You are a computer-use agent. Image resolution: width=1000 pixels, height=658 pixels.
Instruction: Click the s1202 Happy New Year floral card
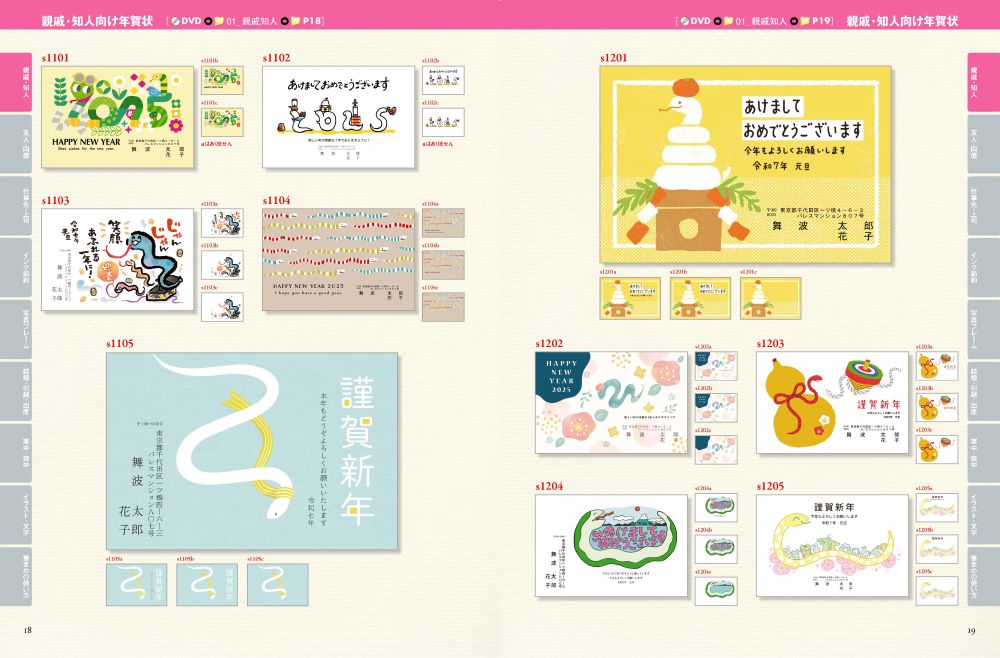pos(611,402)
